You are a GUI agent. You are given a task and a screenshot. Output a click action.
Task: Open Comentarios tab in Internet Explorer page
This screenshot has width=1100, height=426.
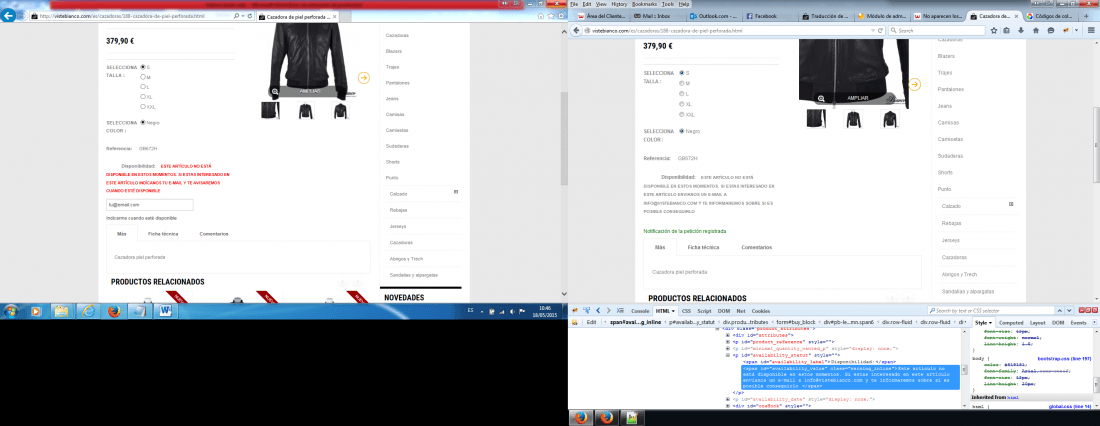point(213,234)
